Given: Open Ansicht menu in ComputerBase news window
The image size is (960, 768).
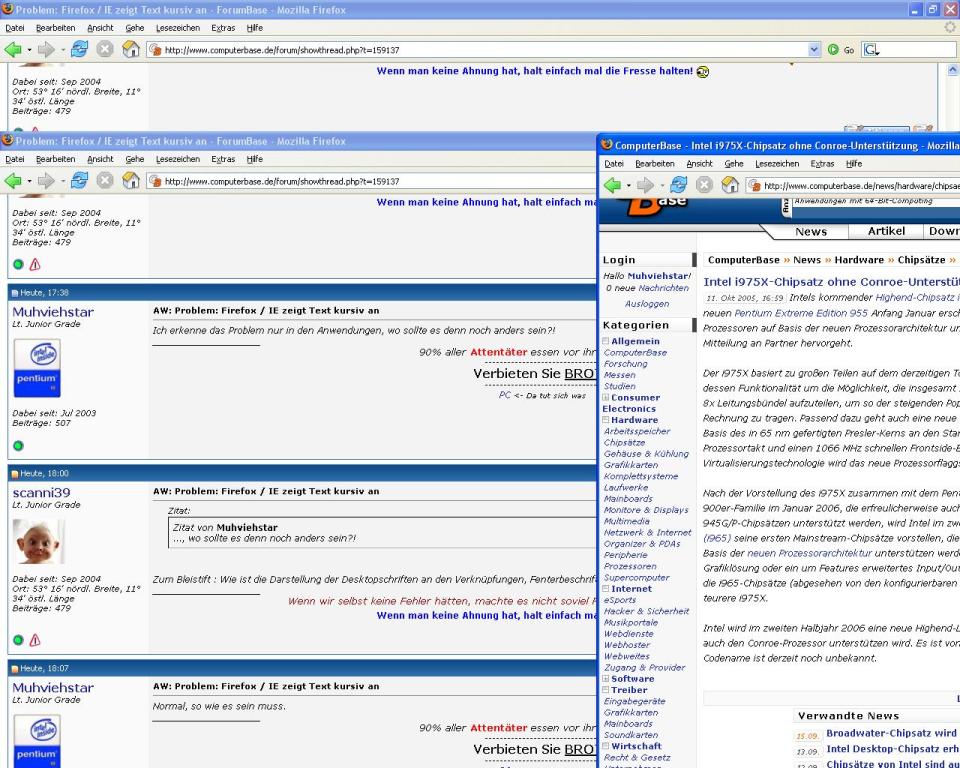Looking at the screenshot, I should pos(699,164).
